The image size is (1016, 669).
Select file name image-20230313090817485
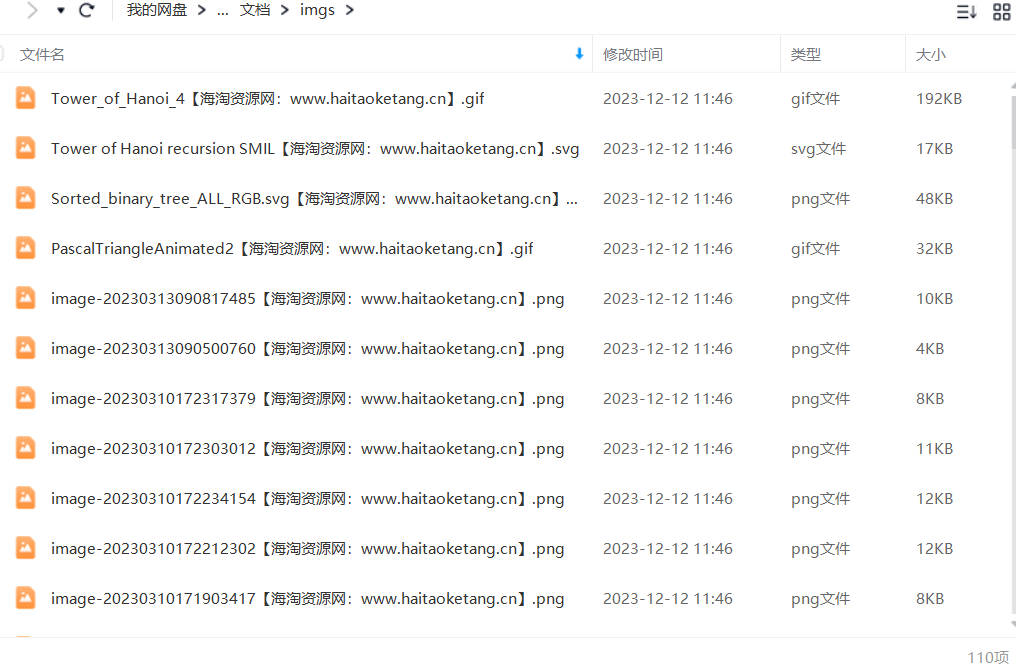308,298
